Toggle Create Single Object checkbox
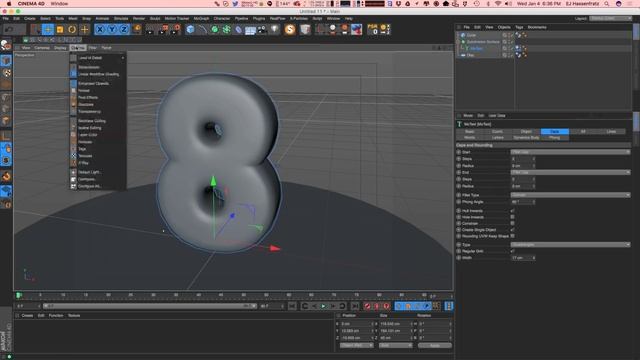 coord(513,230)
